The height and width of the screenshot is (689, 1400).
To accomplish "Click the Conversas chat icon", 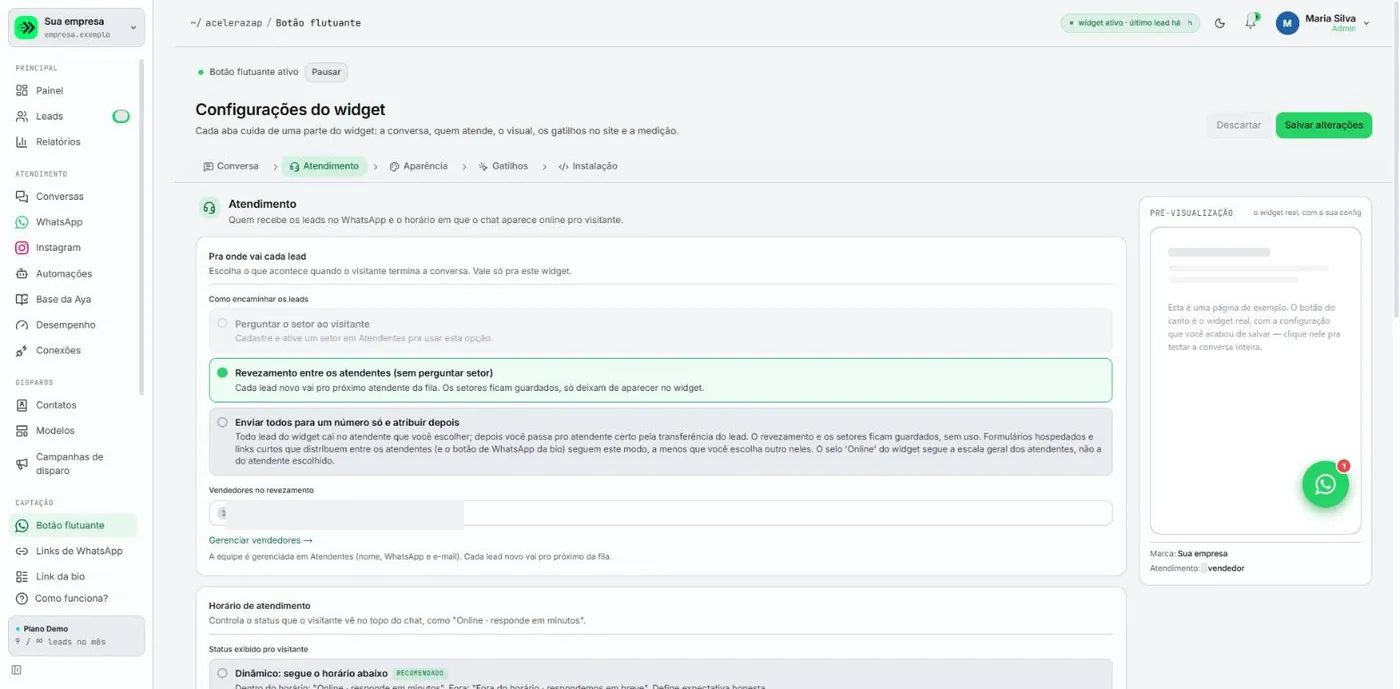I will point(22,197).
